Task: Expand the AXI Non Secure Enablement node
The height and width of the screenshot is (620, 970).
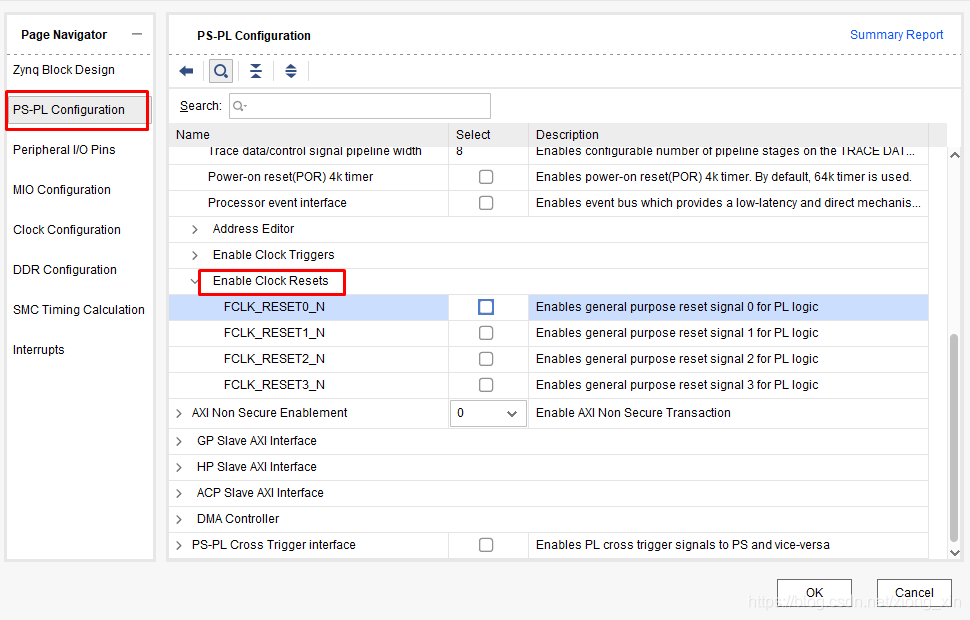Action: (x=179, y=413)
